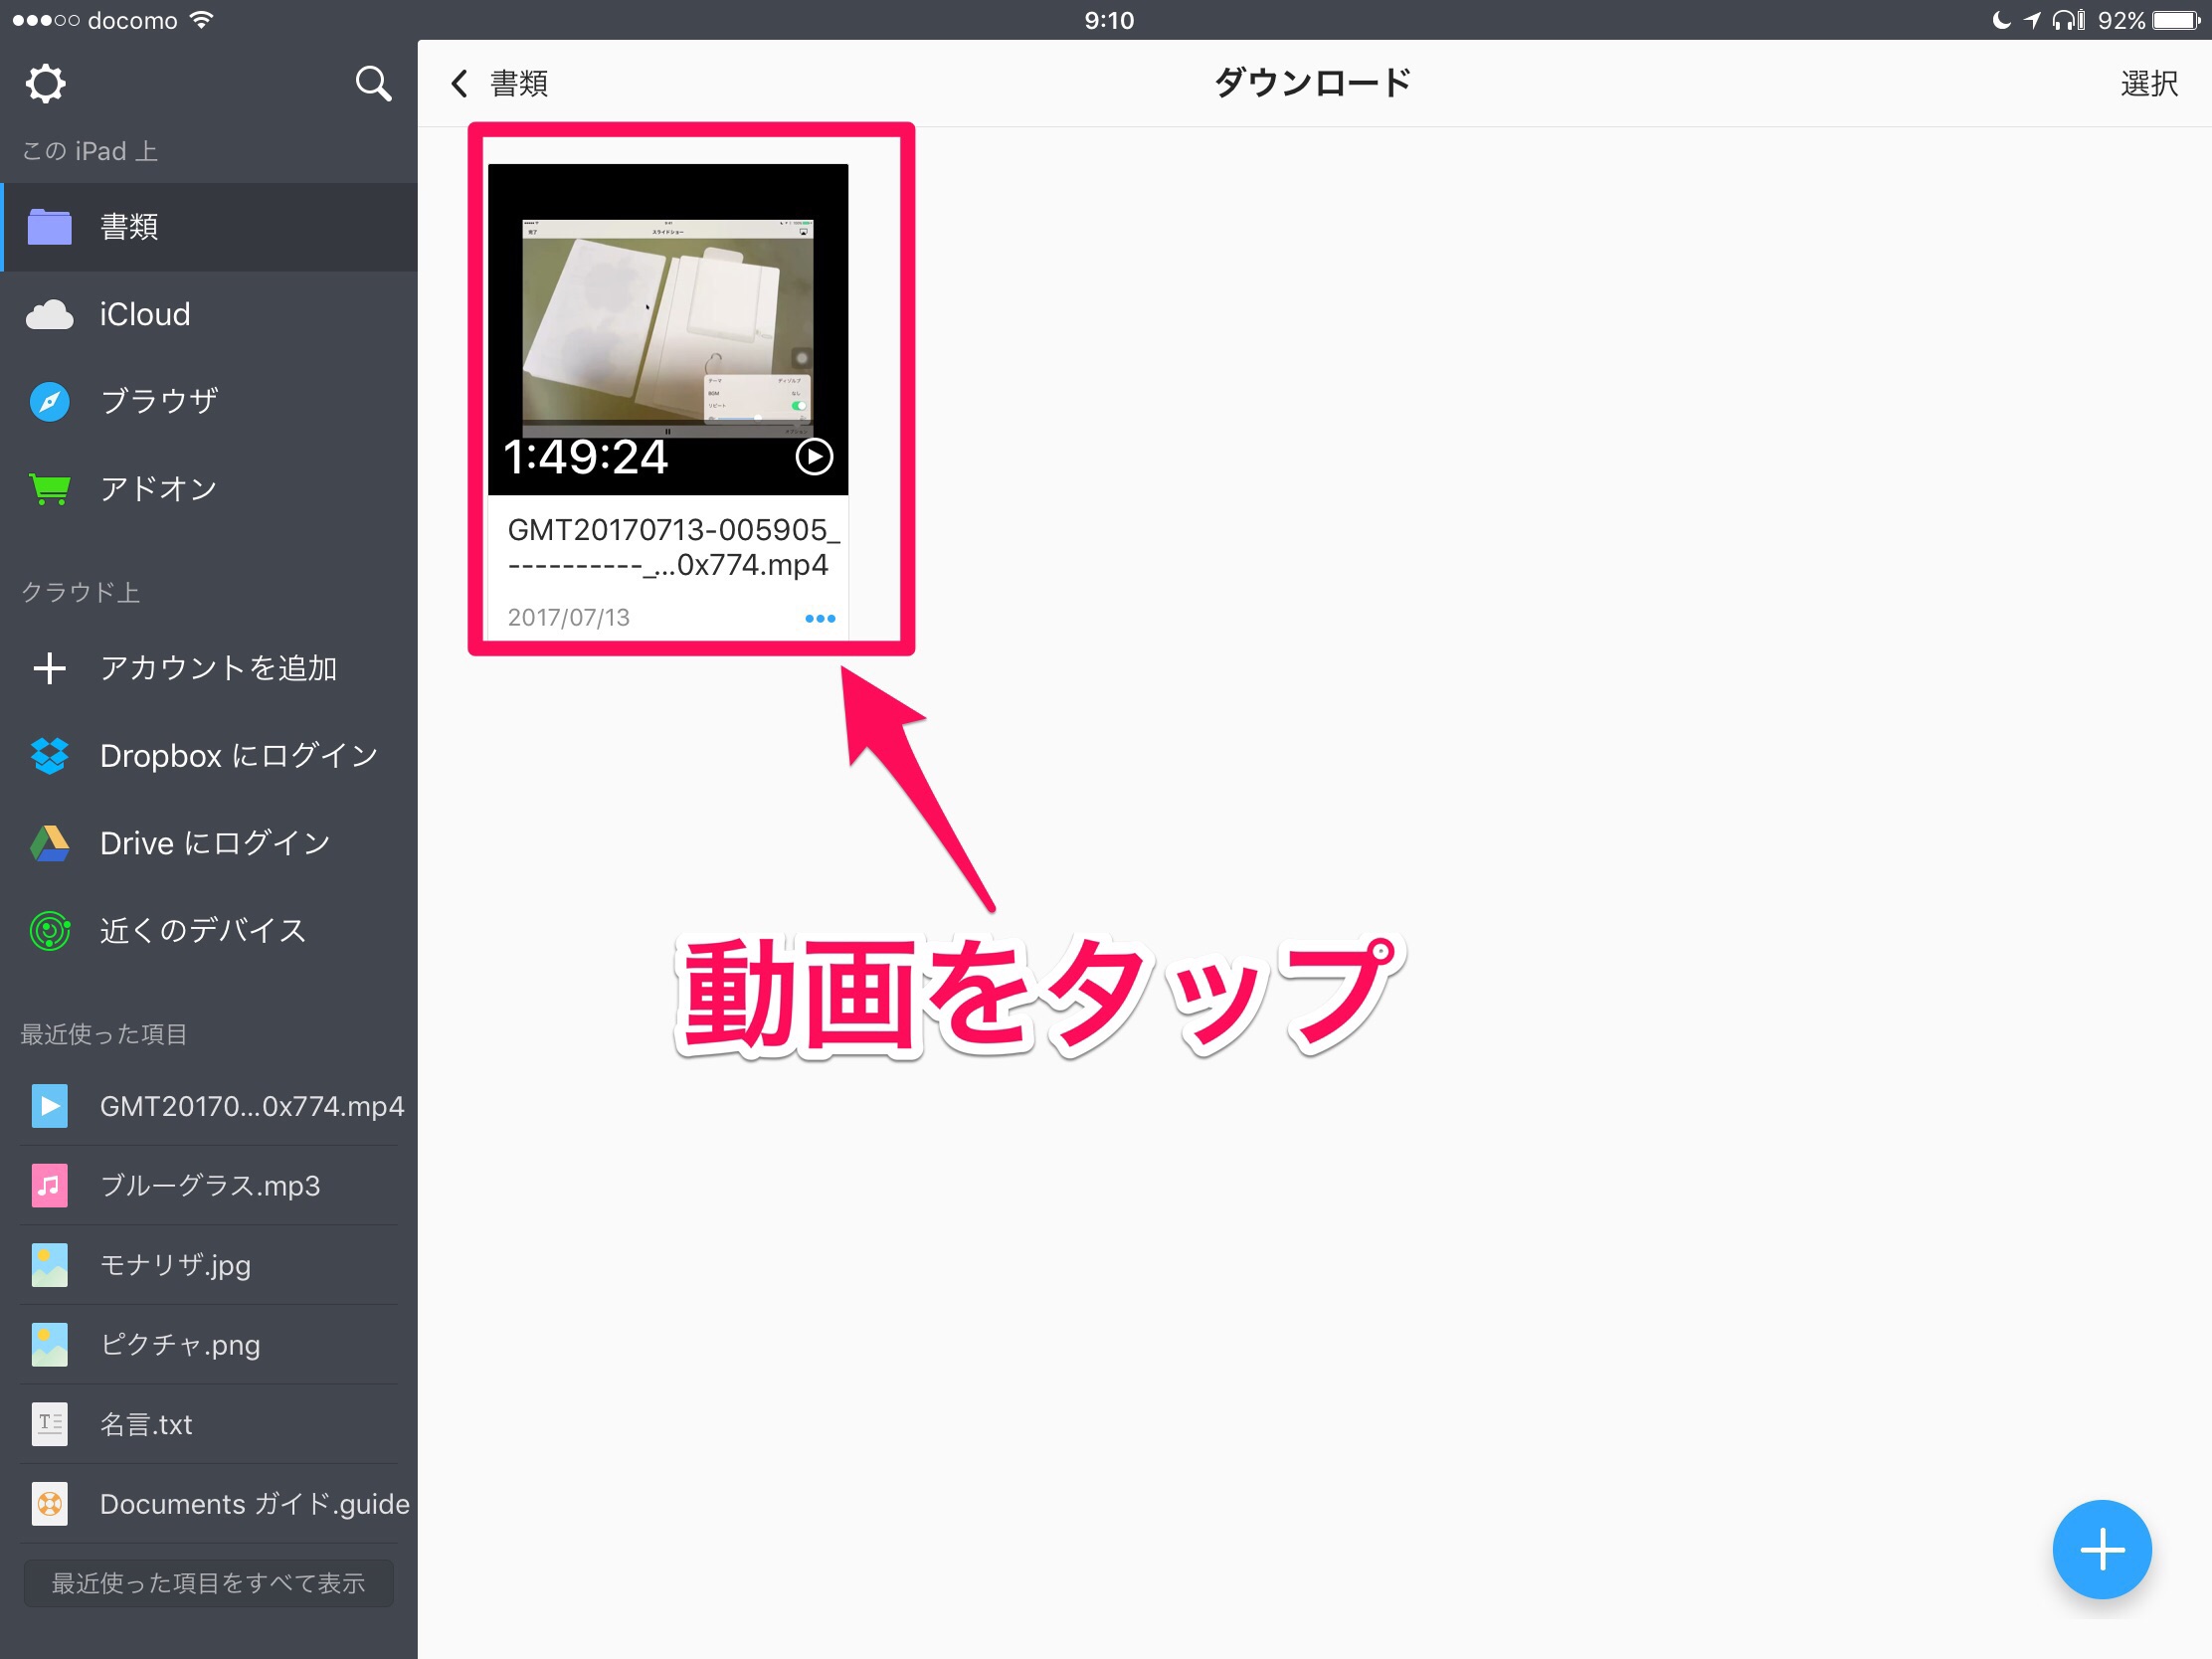Tap the search magnifier icon
The height and width of the screenshot is (1659, 2212).
373,84
